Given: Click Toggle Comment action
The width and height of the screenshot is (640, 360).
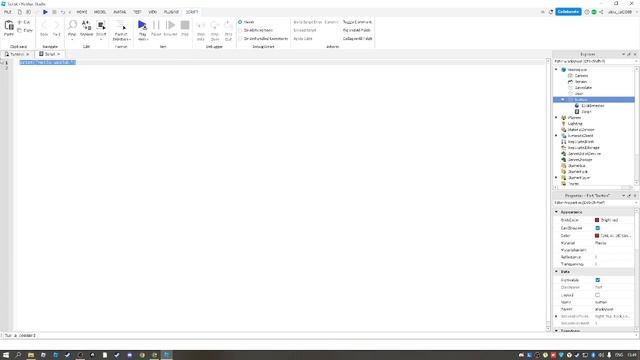Looking at the screenshot, I should click(x=357, y=22).
